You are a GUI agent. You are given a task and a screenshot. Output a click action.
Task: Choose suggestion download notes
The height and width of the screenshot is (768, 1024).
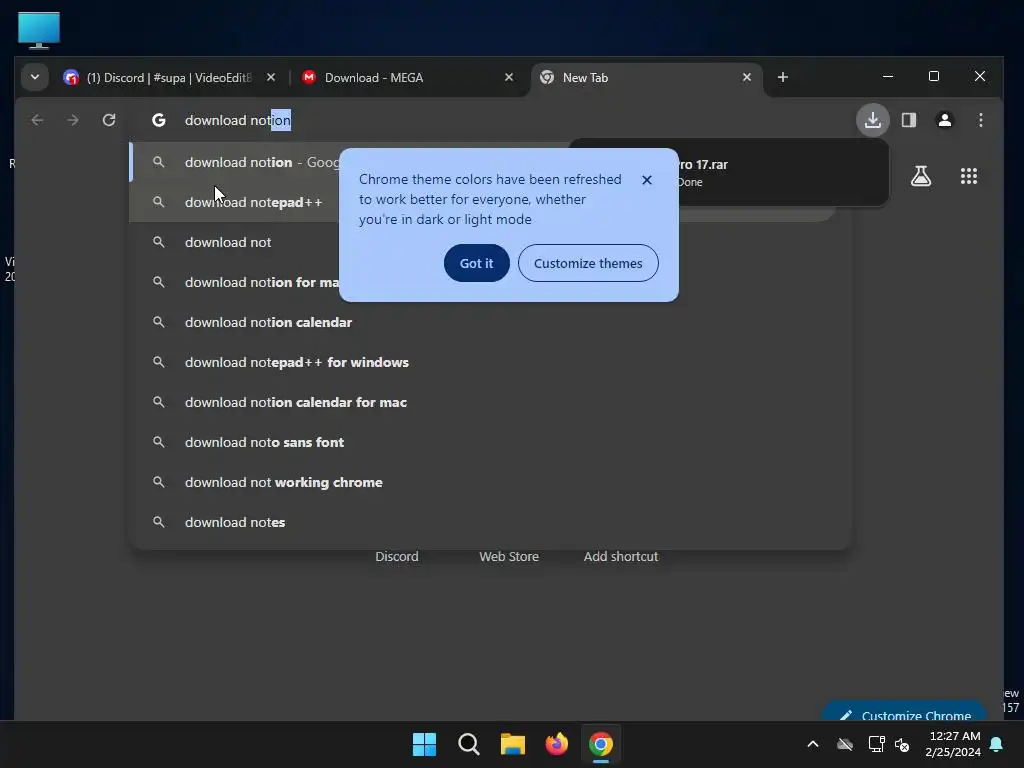[x=490, y=522]
